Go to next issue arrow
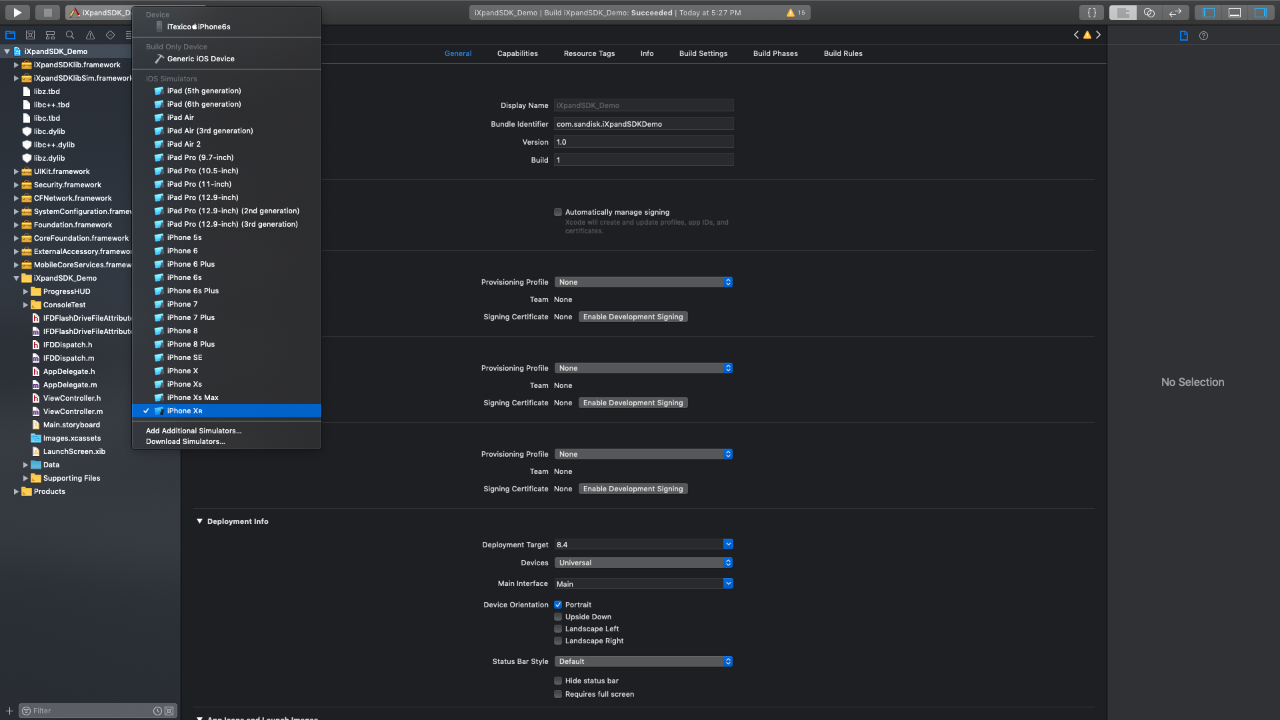Image resolution: width=1280 pixels, height=720 pixels. [x=1098, y=35]
